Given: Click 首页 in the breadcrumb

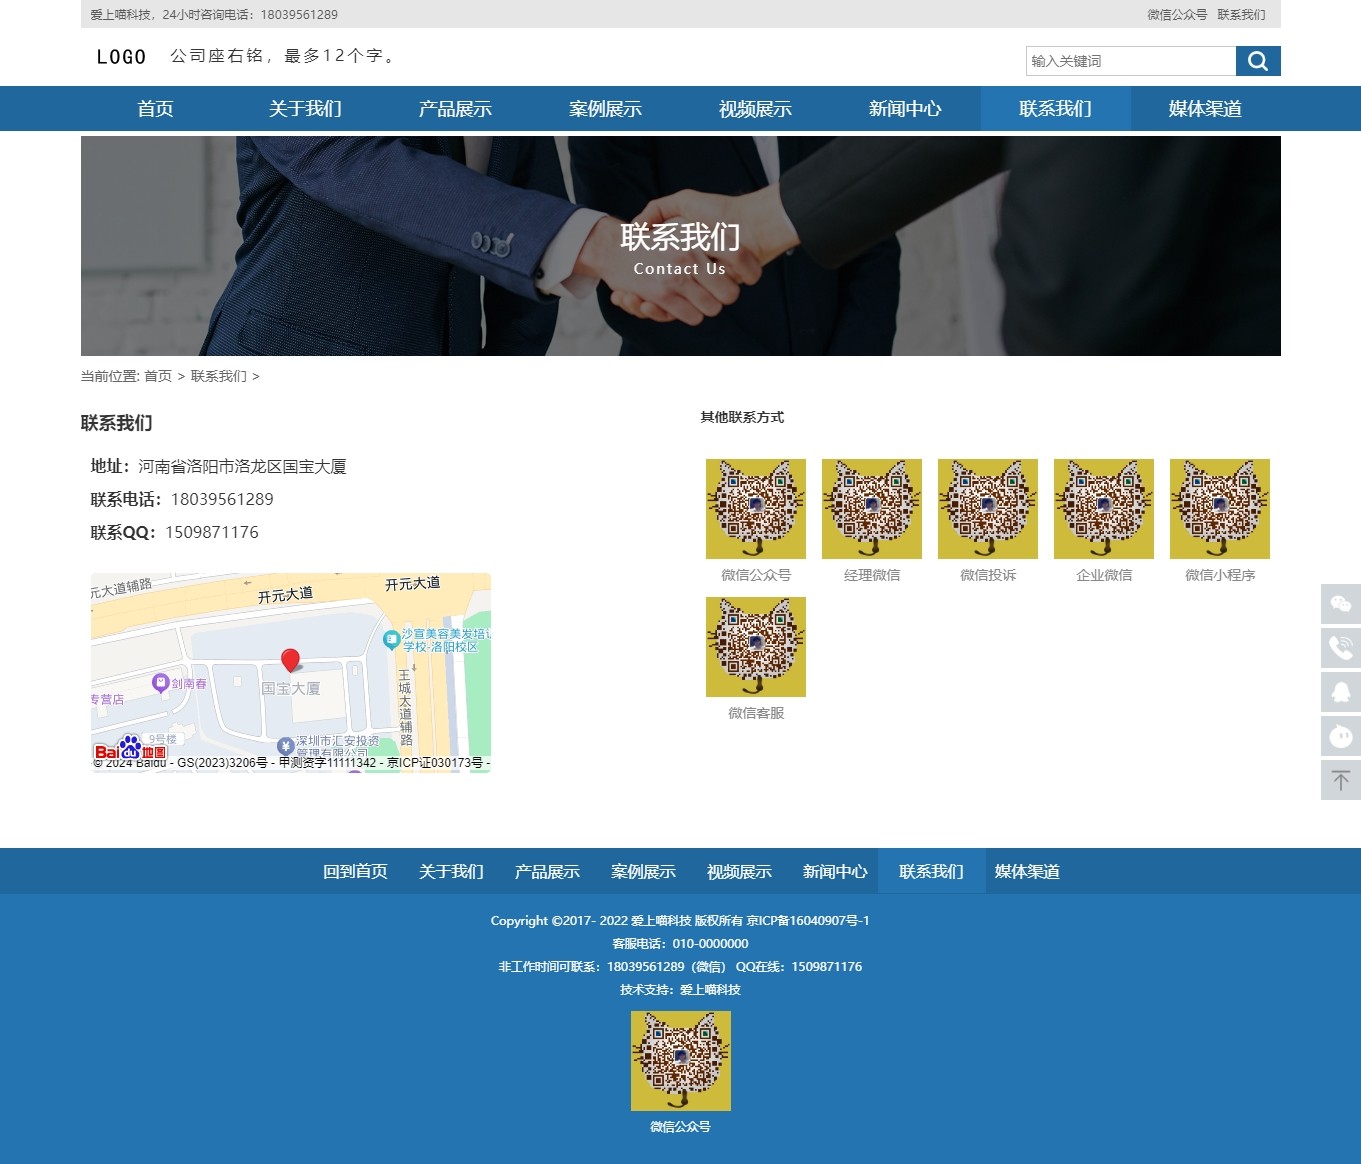Looking at the screenshot, I should (x=158, y=376).
